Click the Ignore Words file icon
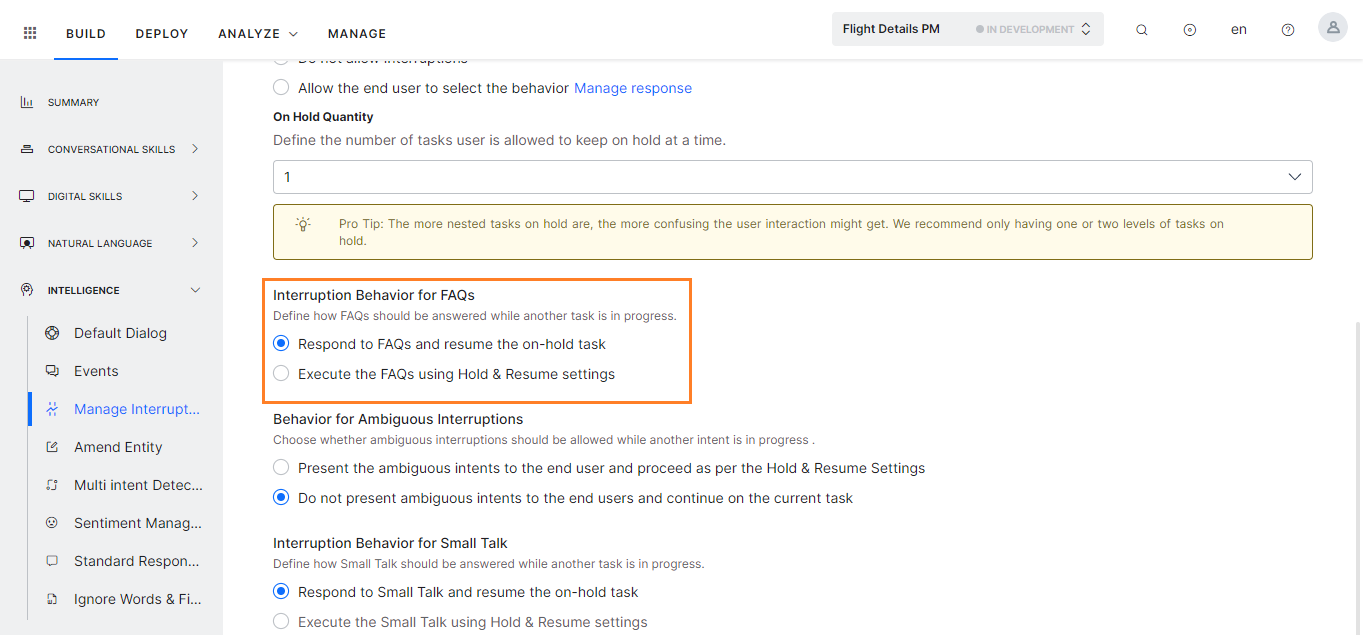 point(52,599)
